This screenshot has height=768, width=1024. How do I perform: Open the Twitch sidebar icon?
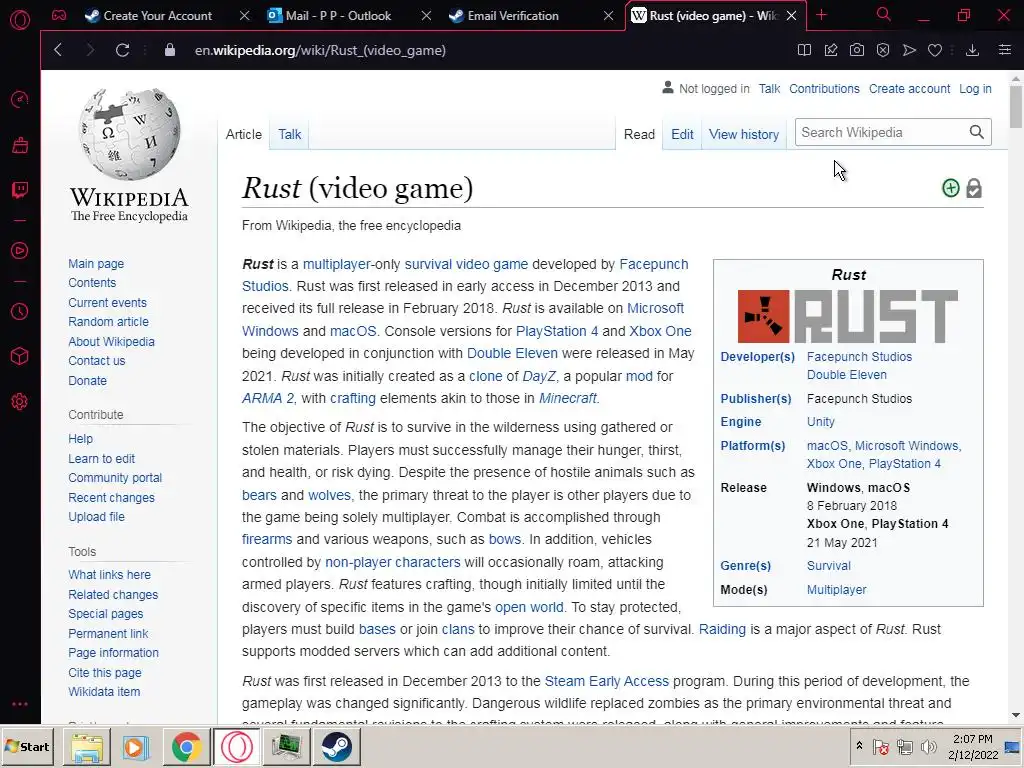coord(20,190)
